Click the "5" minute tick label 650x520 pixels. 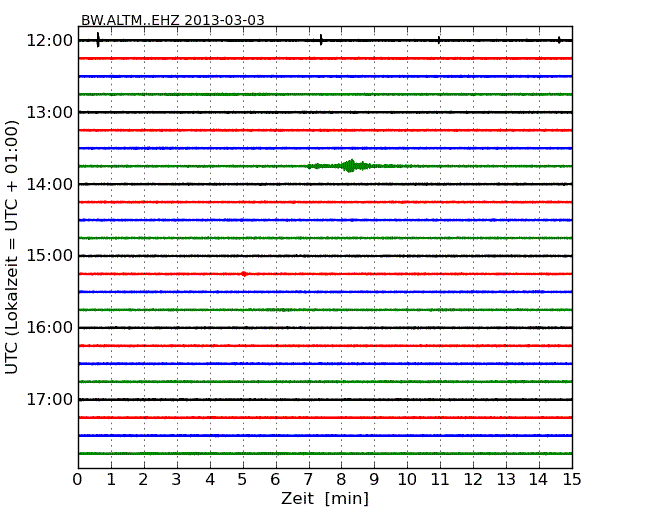click(243, 480)
